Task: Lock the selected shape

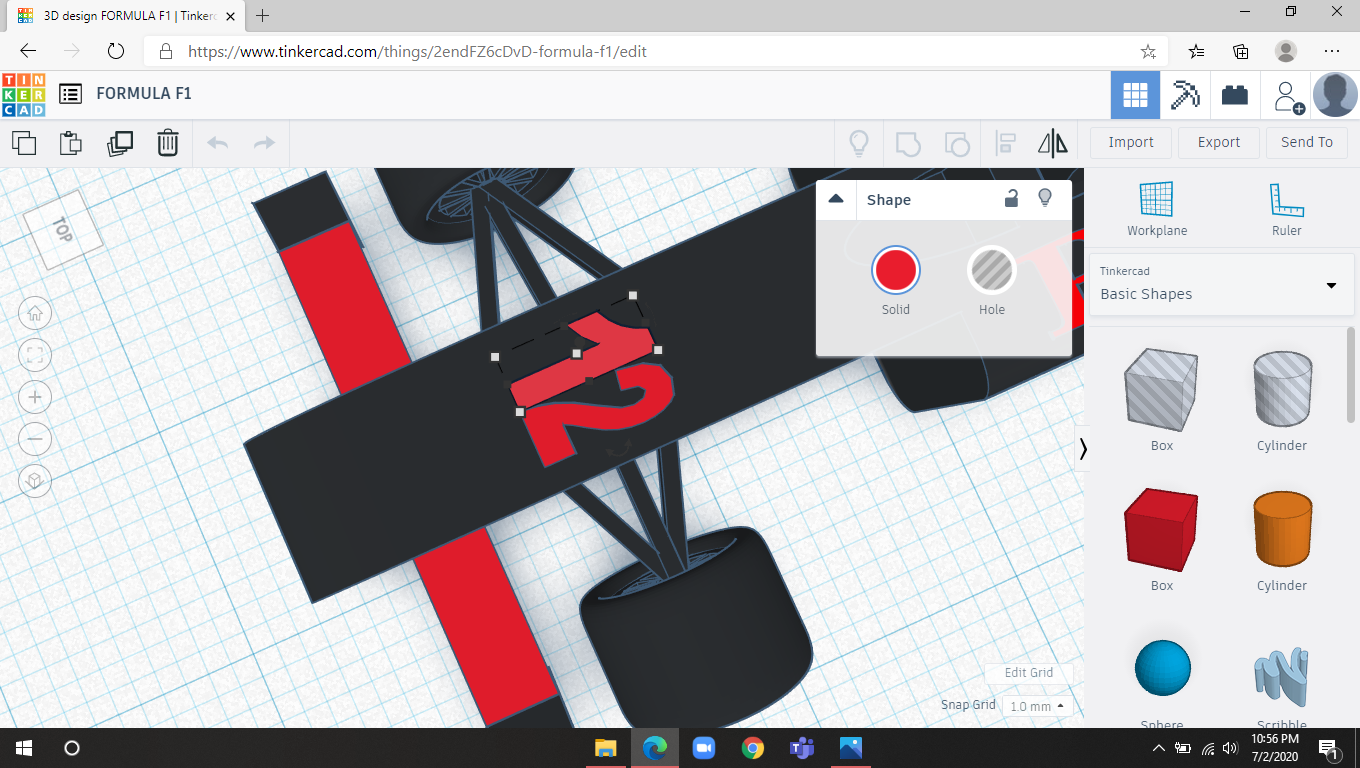Action: pyautogui.click(x=1011, y=199)
